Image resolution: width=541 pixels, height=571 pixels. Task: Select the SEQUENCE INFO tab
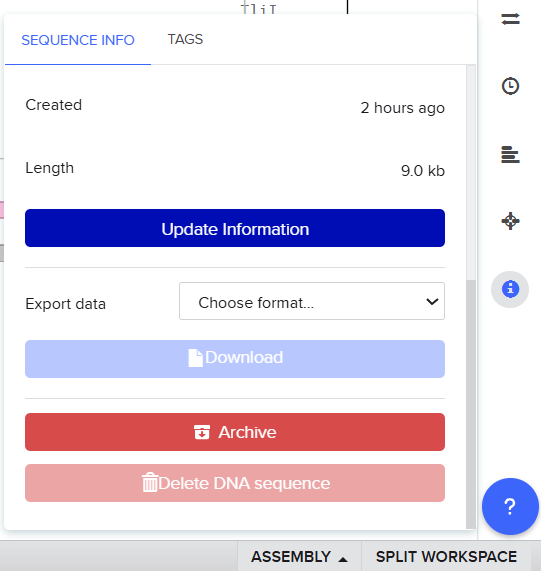[x=78, y=40]
